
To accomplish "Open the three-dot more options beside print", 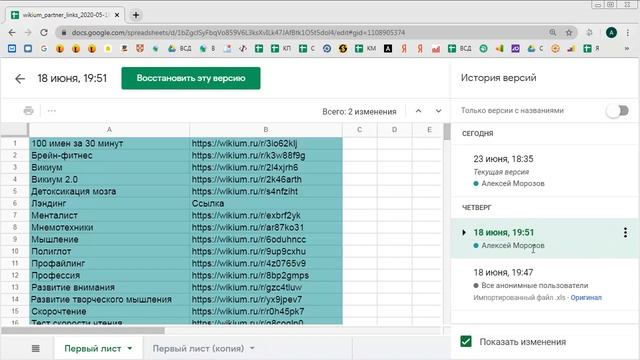I will (x=51, y=111).
